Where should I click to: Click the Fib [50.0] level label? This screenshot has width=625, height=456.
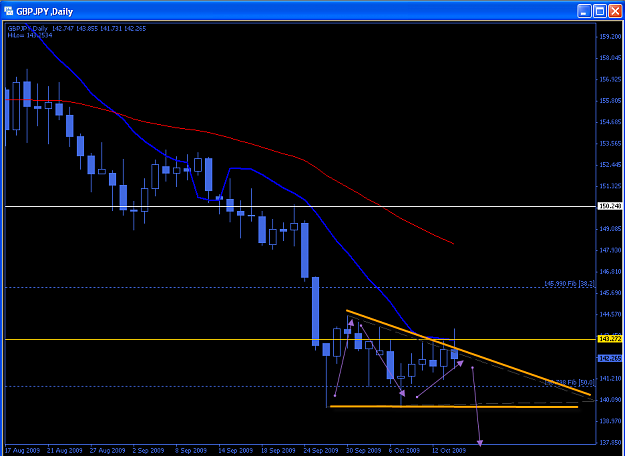(x=569, y=382)
